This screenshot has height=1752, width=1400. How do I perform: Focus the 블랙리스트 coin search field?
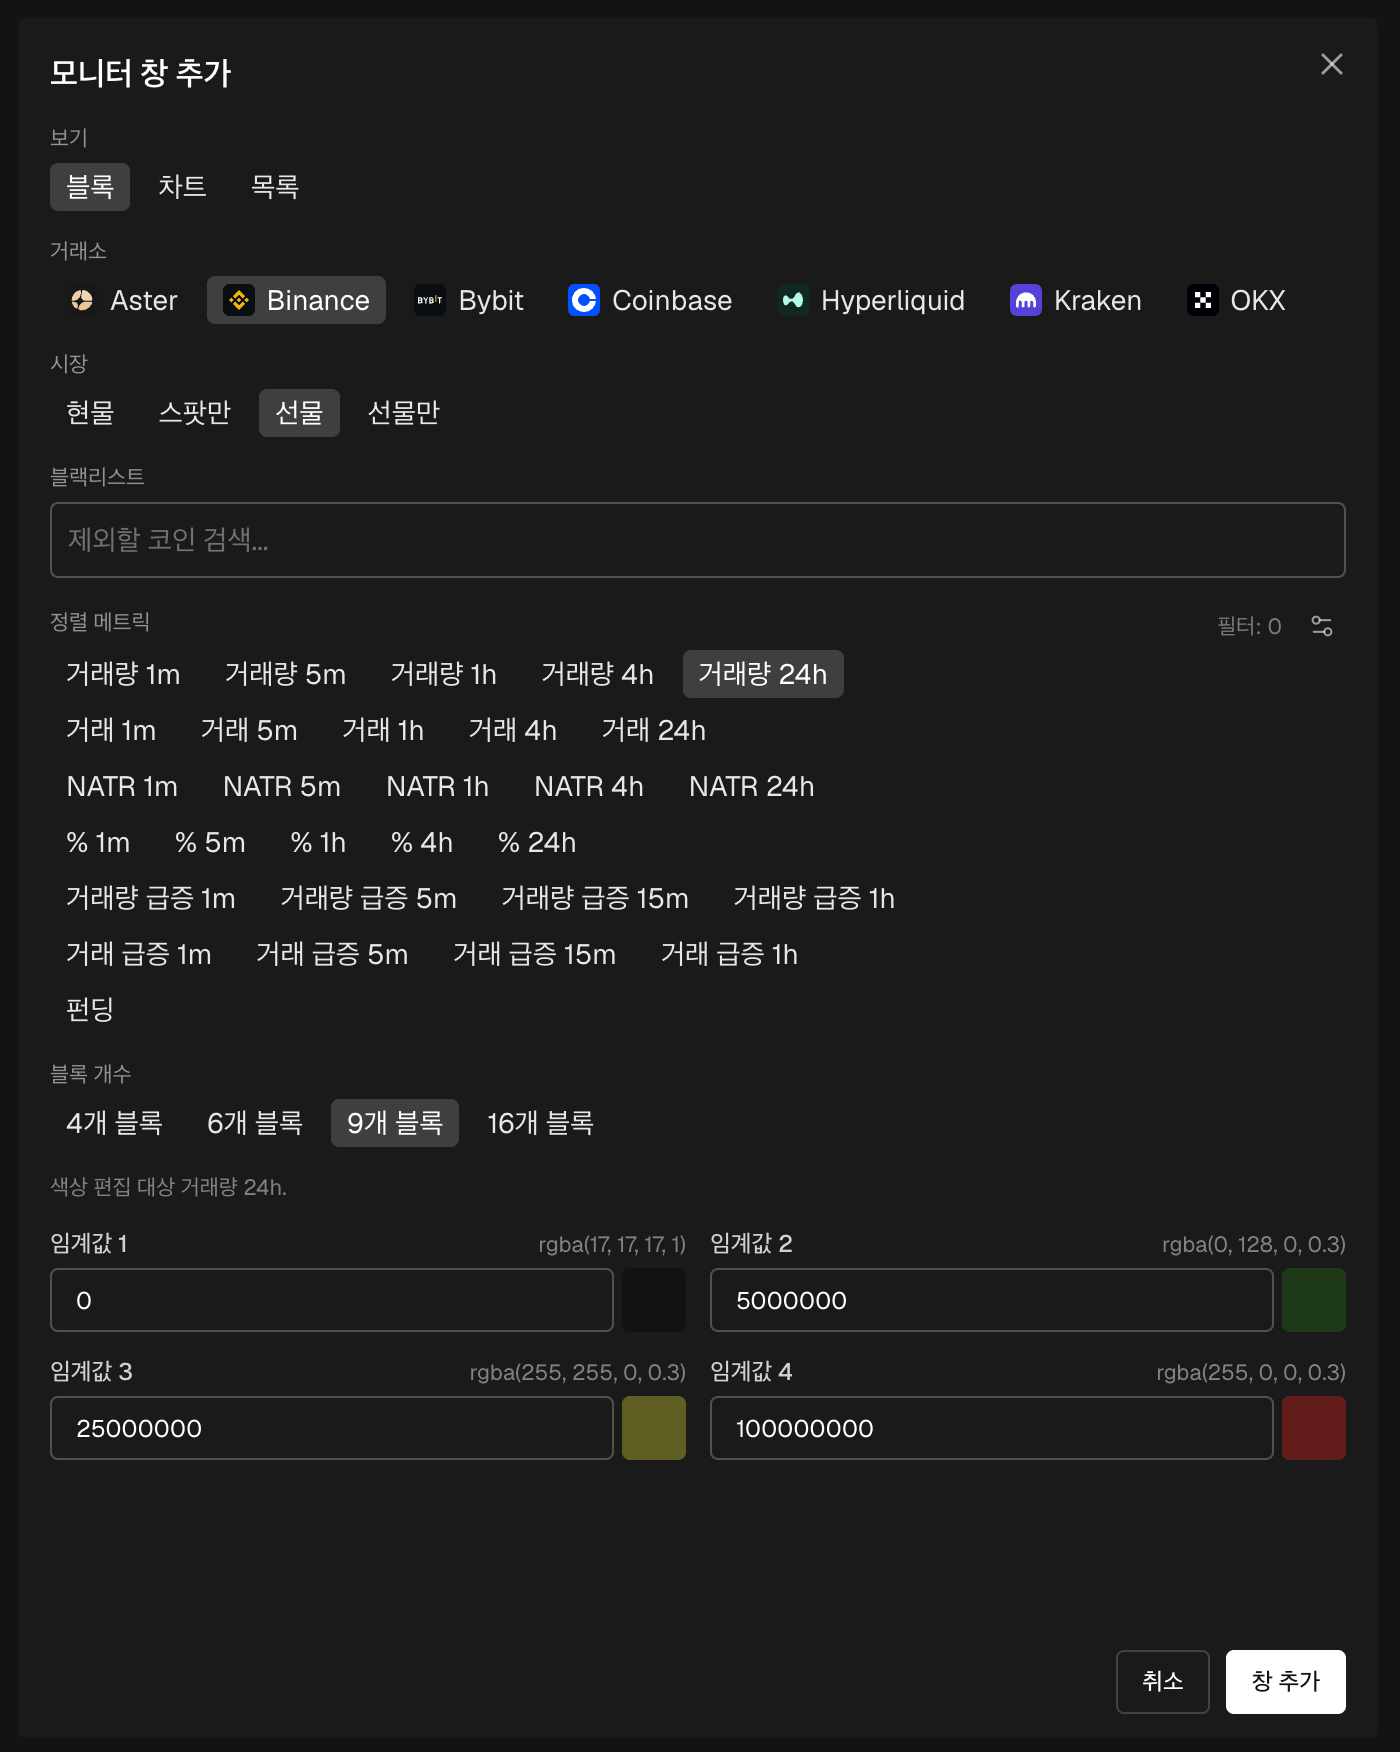point(698,540)
